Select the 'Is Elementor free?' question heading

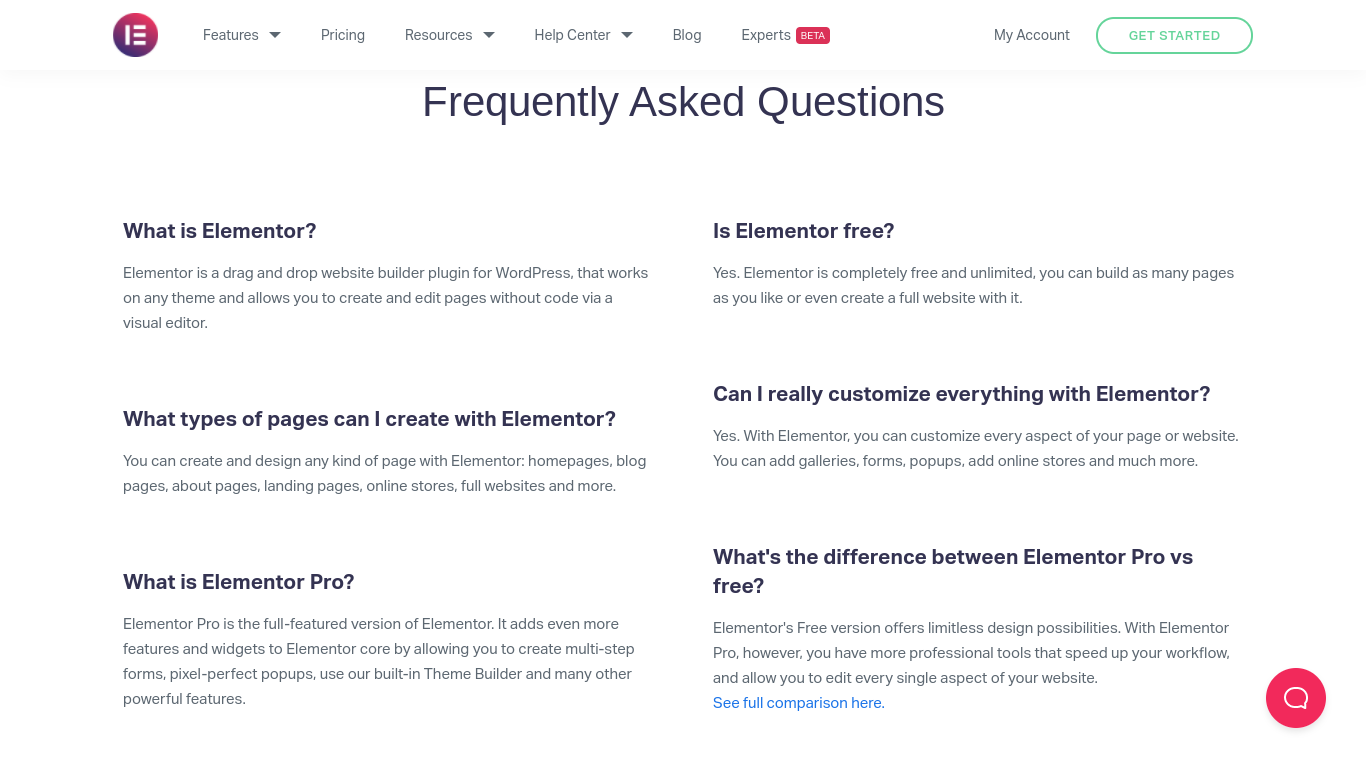(x=804, y=231)
